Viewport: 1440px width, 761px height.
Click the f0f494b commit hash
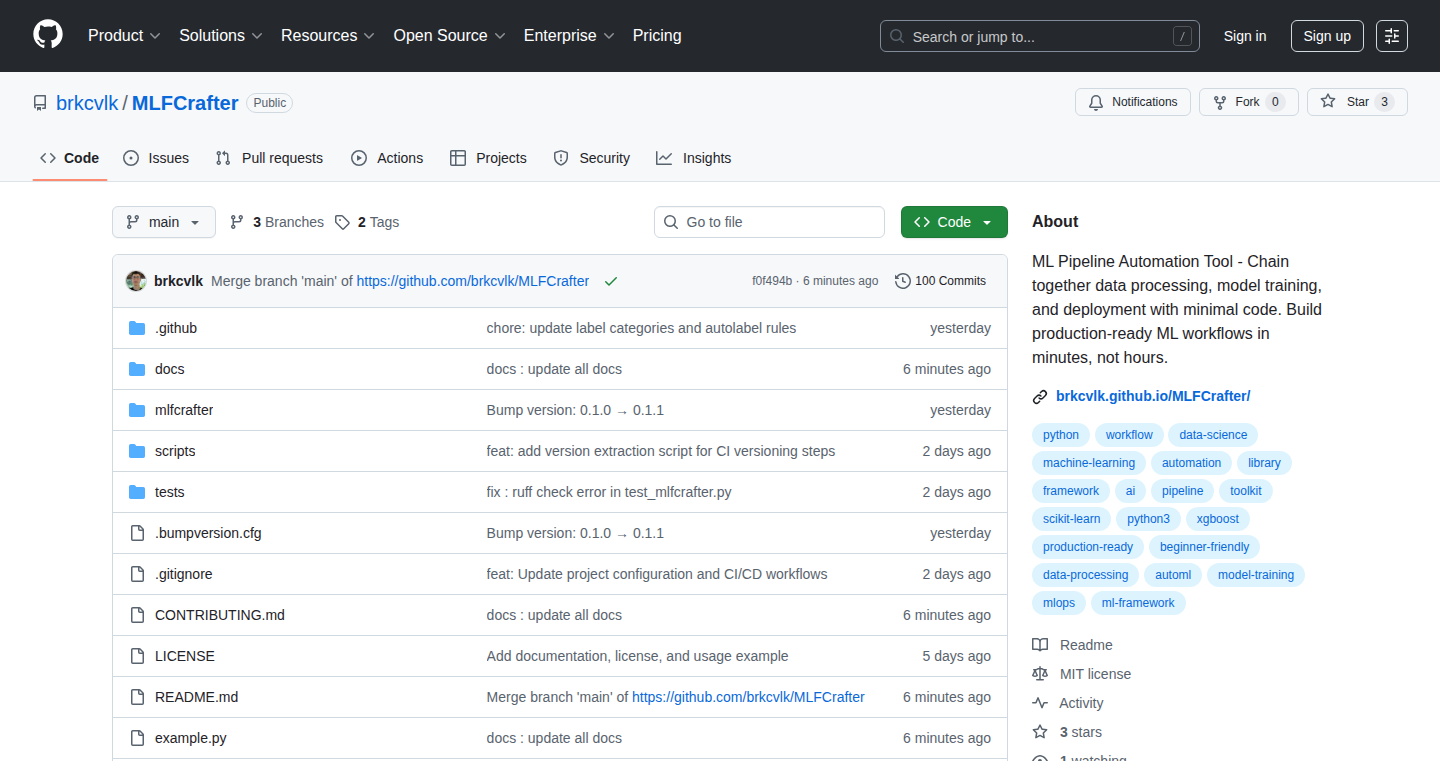772,281
